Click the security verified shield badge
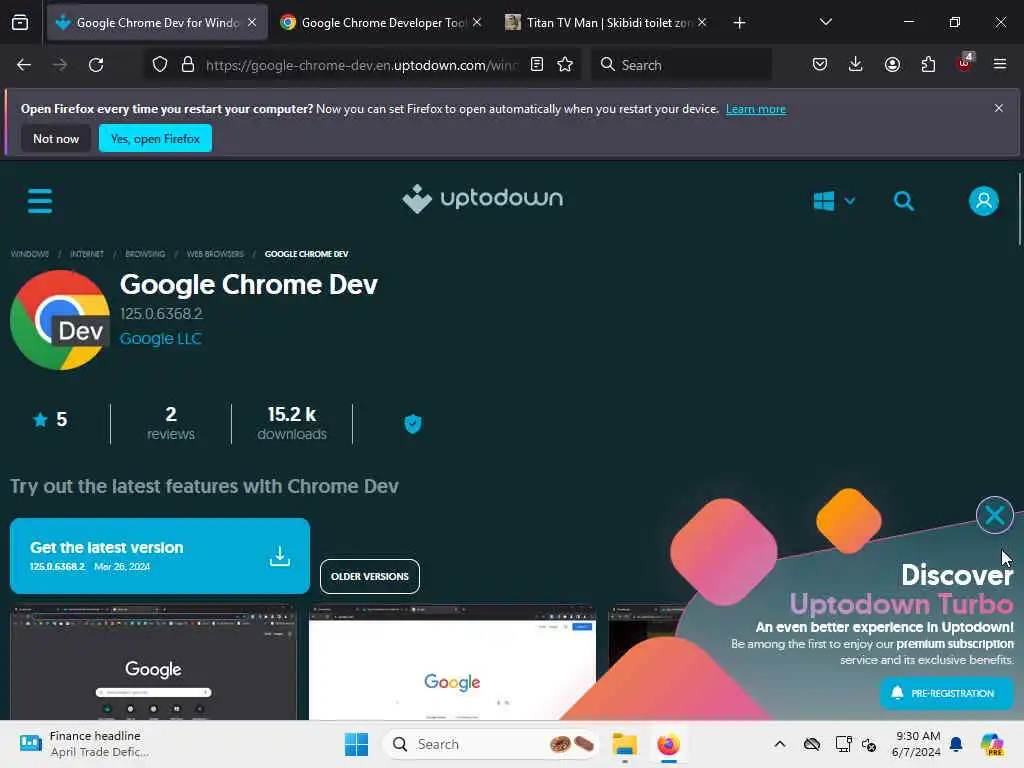This screenshot has width=1024, height=768. pyautogui.click(x=413, y=424)
